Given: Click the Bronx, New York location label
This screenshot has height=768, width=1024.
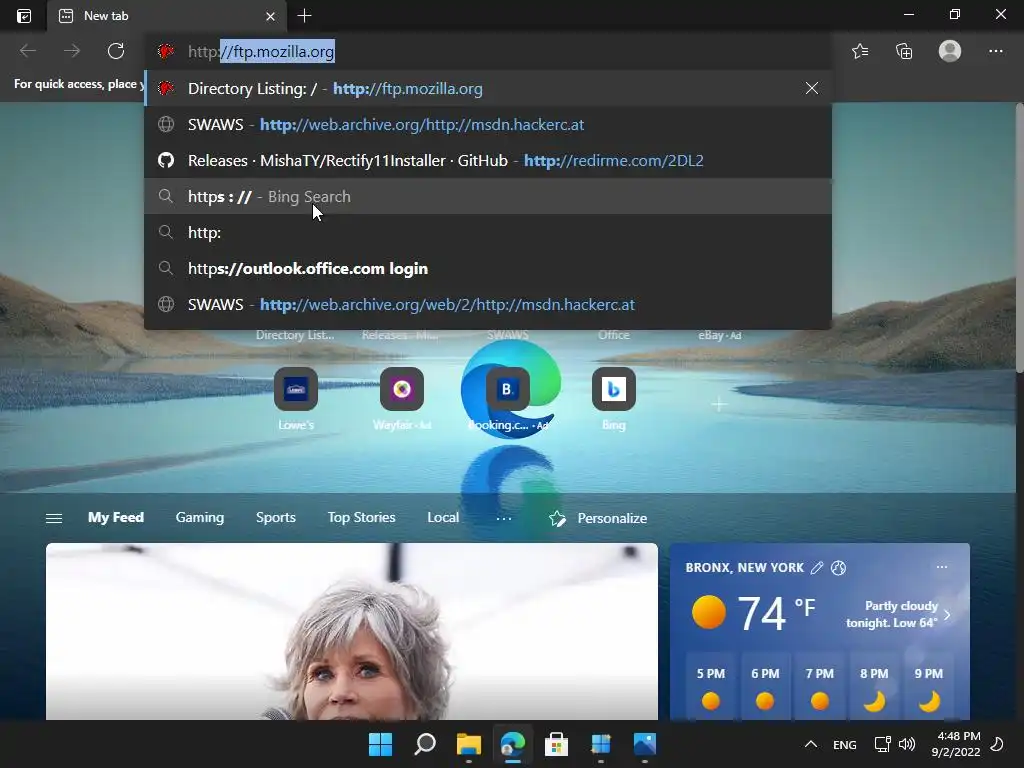Looking at the screenshot, I should tap(744, 568).
